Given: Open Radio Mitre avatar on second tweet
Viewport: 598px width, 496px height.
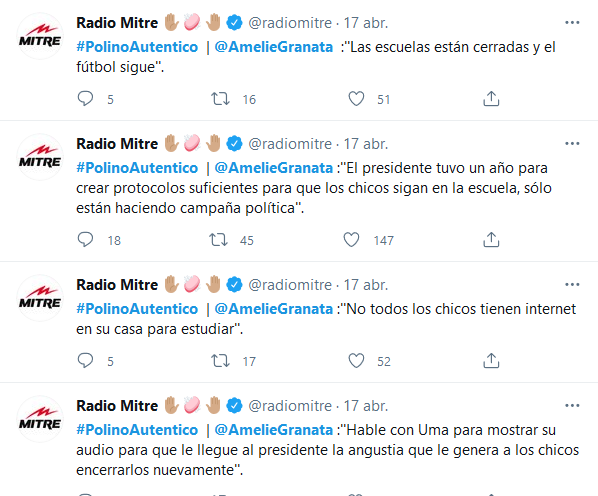Looking at the screenshot, I should point(40,157).
